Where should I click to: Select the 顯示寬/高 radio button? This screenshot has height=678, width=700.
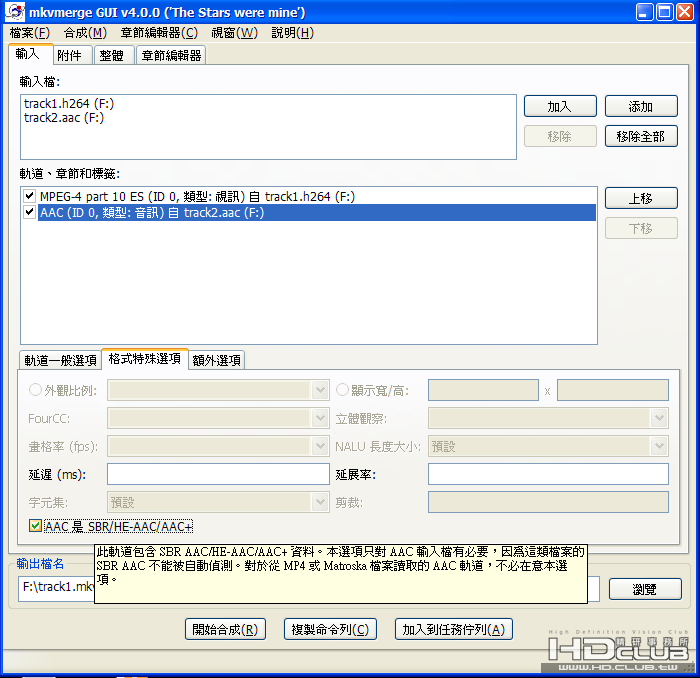(x=342, y=390)
